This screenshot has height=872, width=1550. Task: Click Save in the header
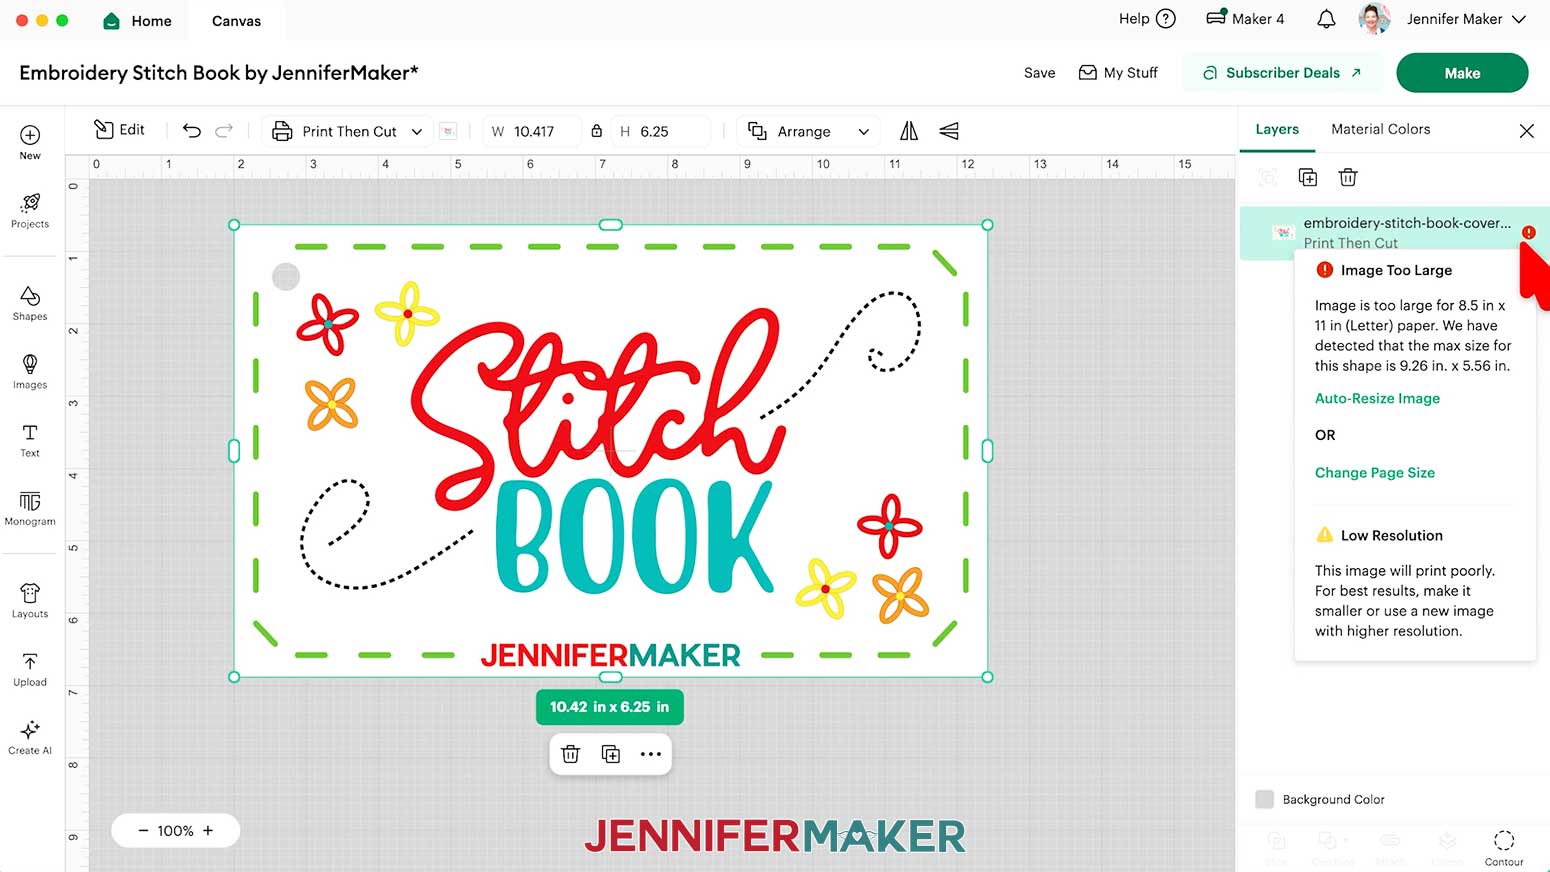point(1039,73)
